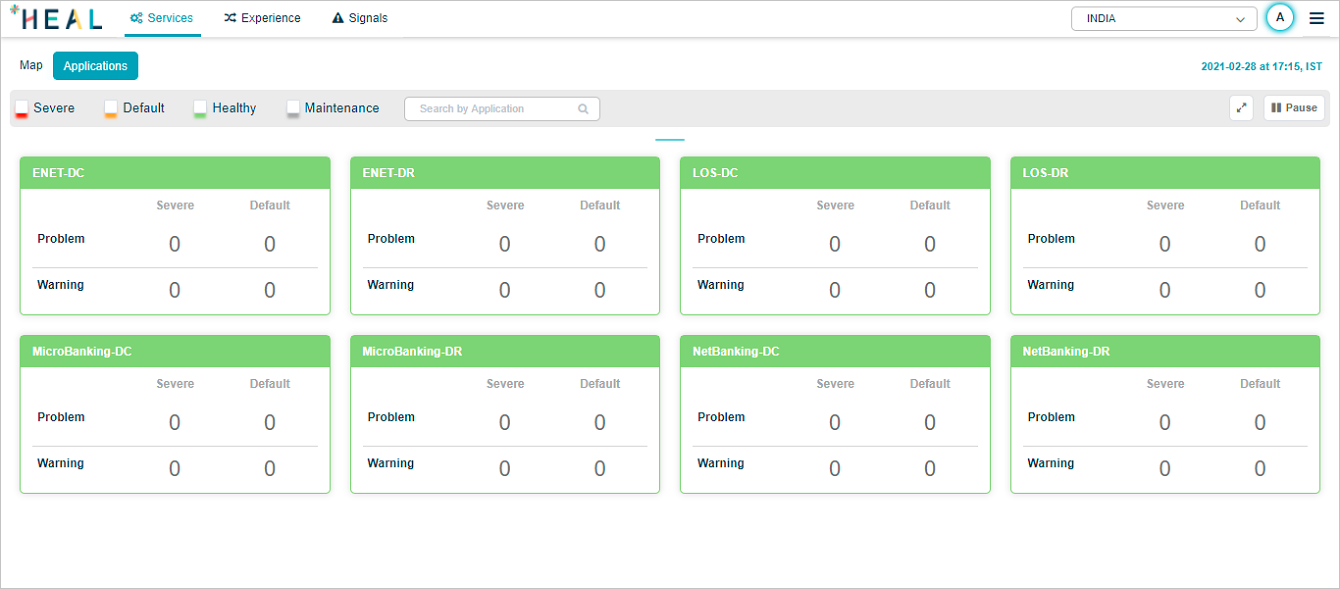
Task: Click the search magnifier icon
Action: coord(583,109)
